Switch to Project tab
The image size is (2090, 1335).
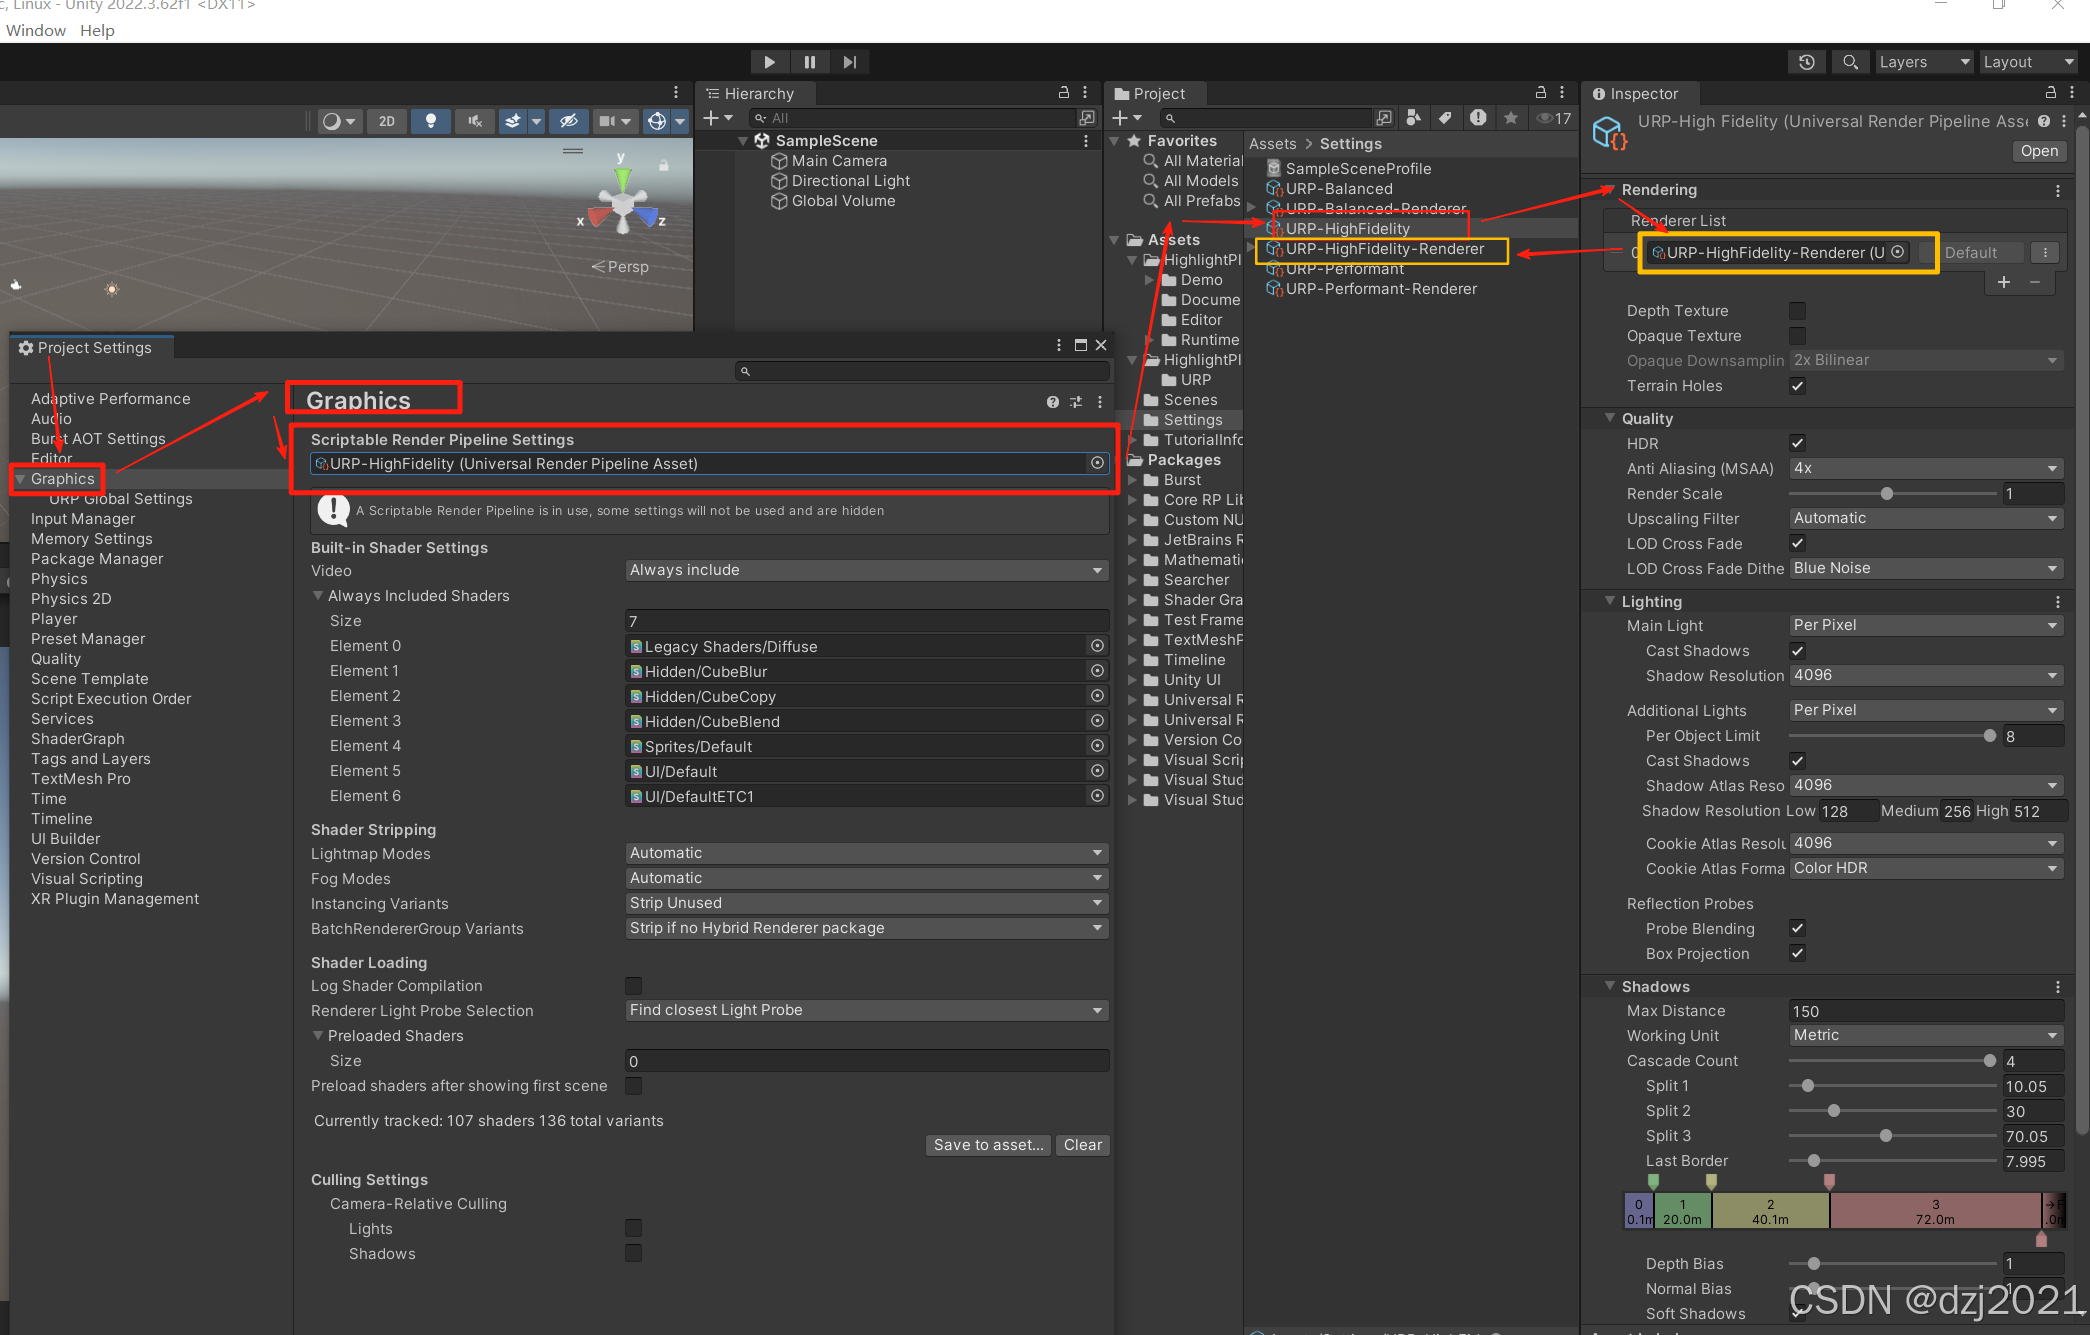[x=1157, y=93]
